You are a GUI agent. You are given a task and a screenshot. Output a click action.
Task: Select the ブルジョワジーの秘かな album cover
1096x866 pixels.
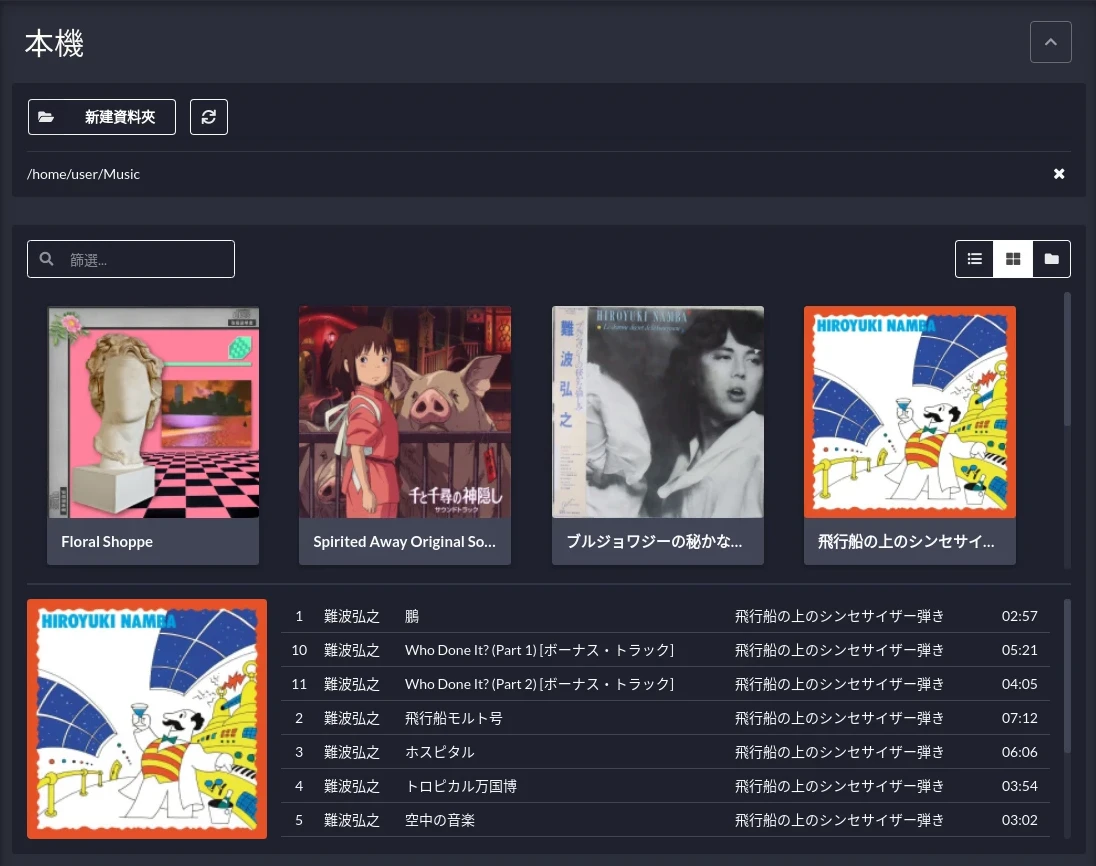click(x=658, y=412)
